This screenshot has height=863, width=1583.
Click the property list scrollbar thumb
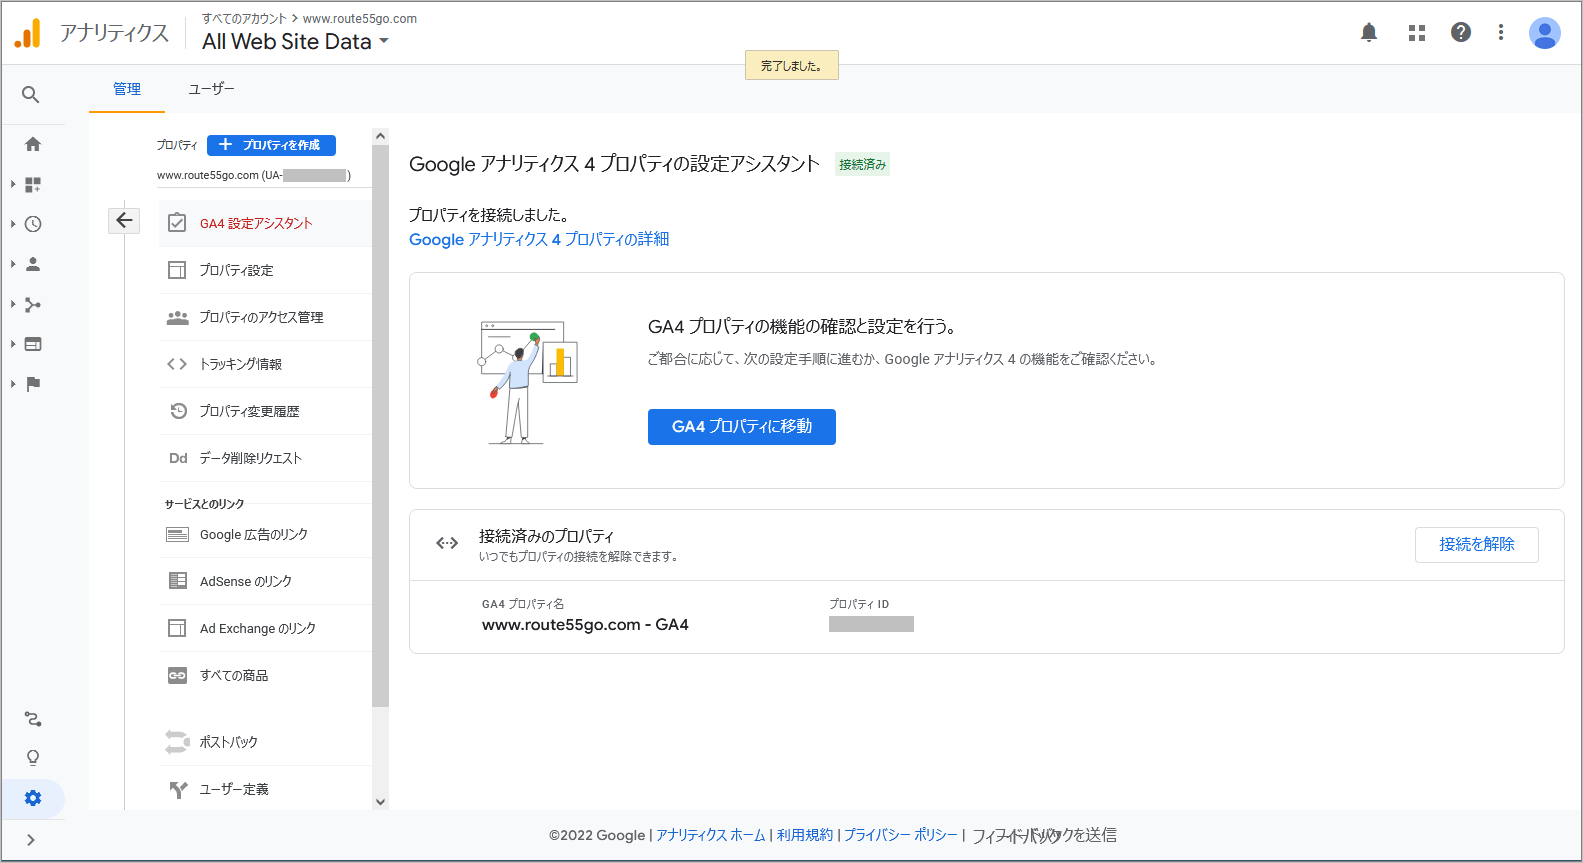(x=380, y=426)
